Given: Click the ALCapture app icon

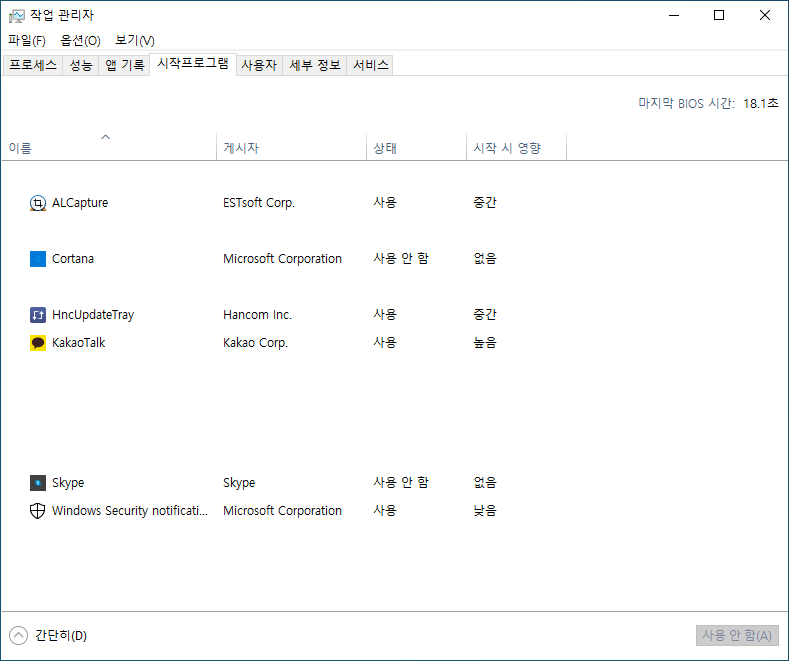Looking at the screenshot, I should click(38, 203).
